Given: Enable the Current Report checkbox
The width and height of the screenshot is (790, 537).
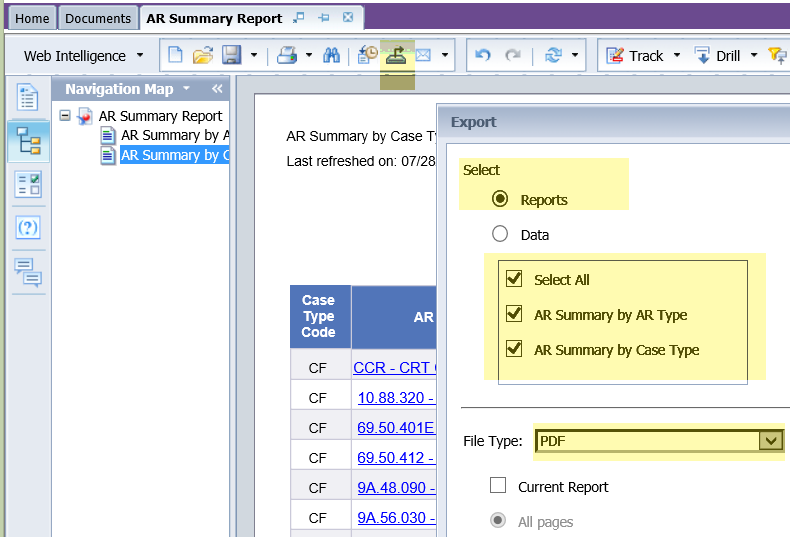Looking at the screenshot, I should click(x=498, y=486).
